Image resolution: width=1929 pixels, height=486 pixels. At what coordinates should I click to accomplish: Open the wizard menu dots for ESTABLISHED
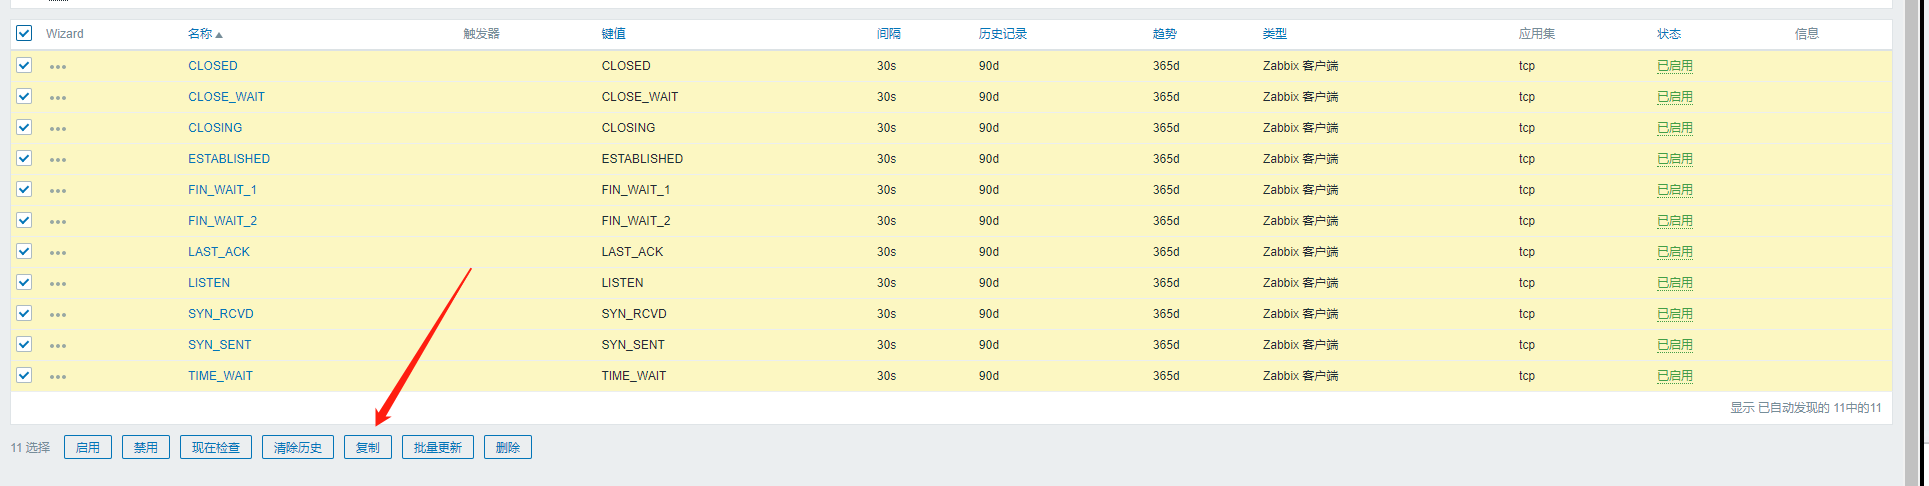pos(58,160)
